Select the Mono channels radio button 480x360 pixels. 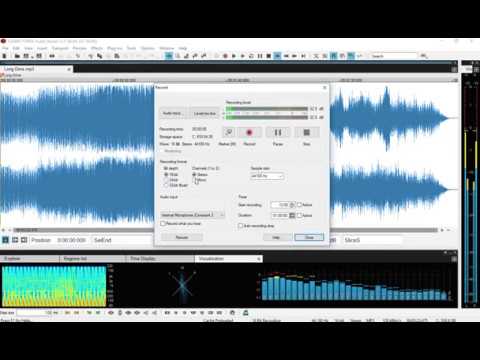click(194, 180)
